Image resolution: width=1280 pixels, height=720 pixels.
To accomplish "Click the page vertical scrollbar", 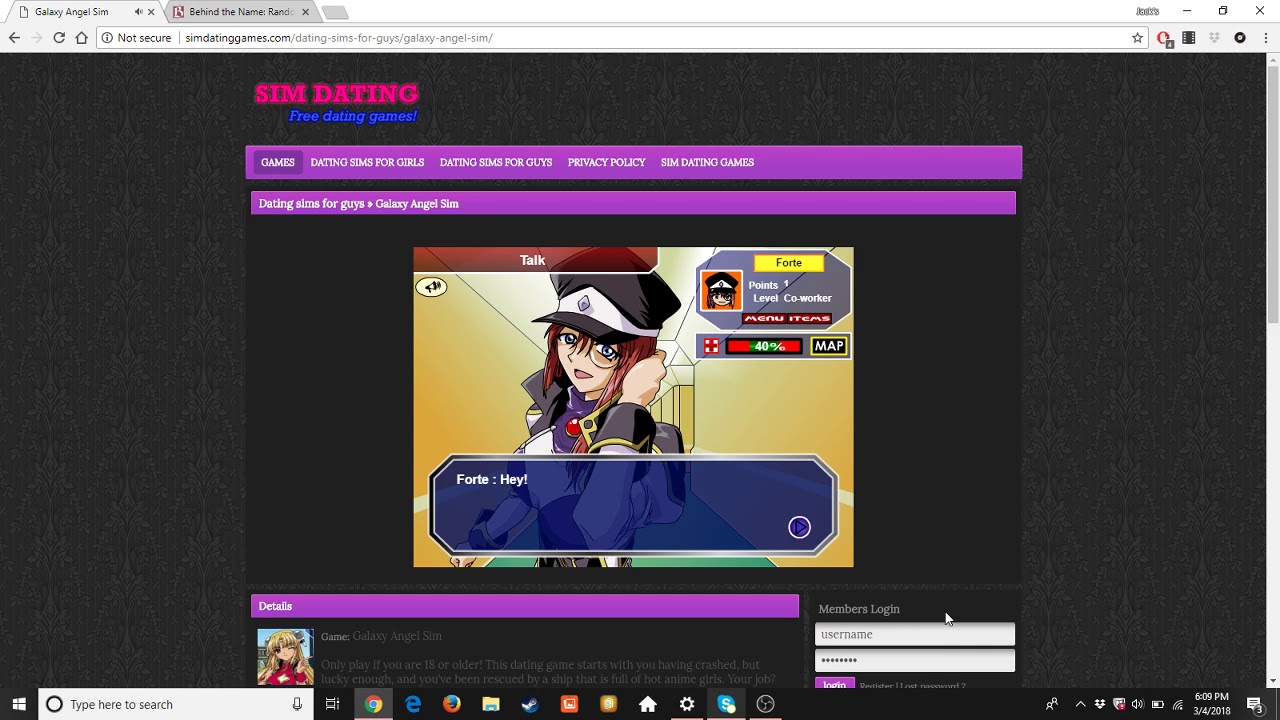I will coord(1272,370).
